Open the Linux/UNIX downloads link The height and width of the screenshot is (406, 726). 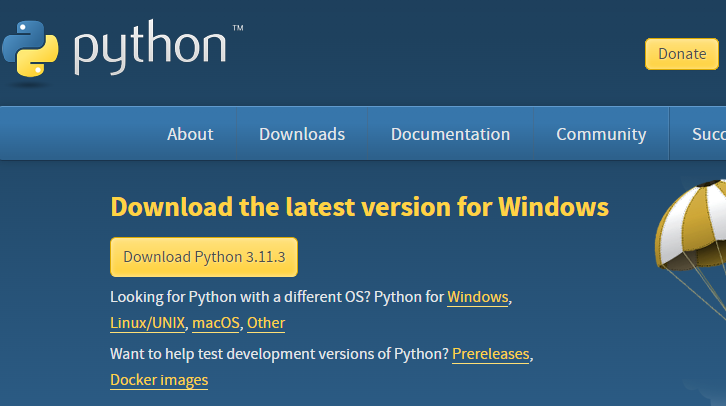tap(147, 323)
